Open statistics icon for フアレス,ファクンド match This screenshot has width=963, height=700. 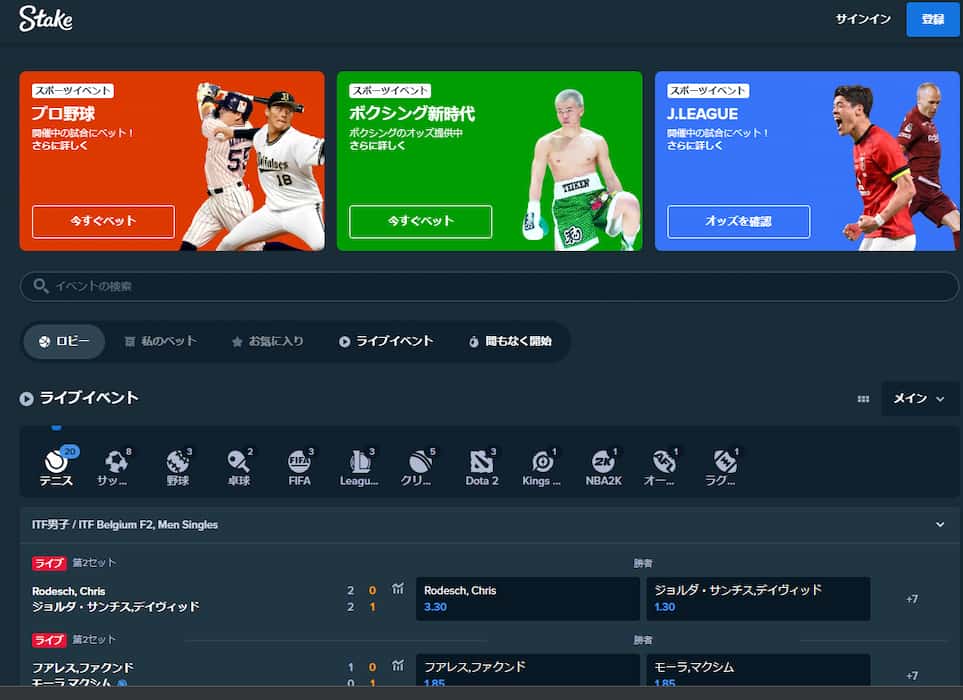click(398, 666)
